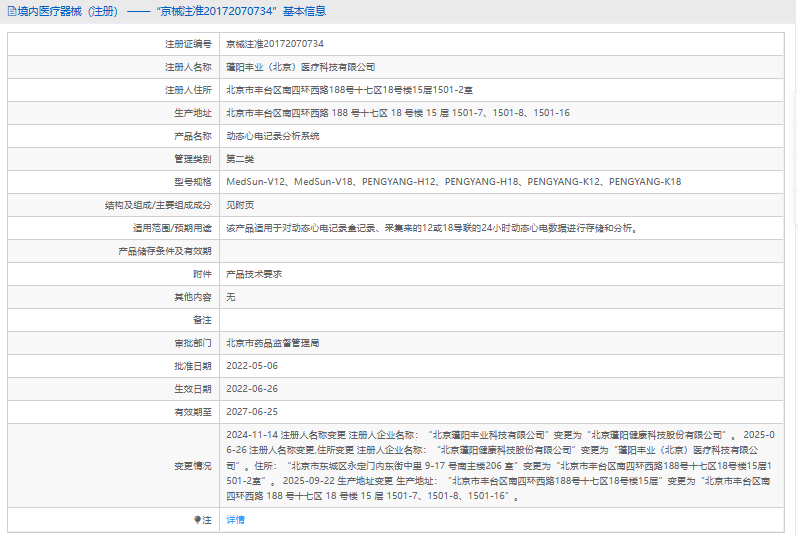This screenshot has width=798, height=537.
Task: Click registration number value 京械注准20172070734
Action: point(274,44)
